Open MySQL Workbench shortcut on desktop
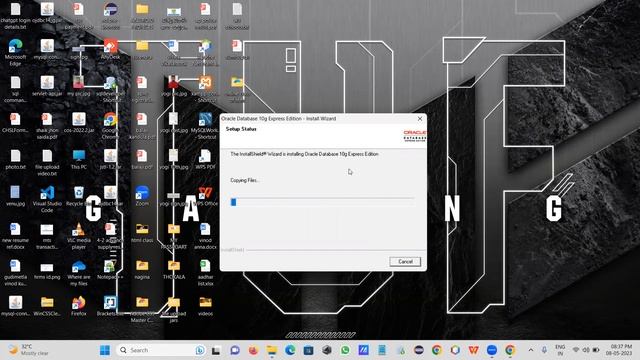This screenshot has width=640, height=360. pyautogui.click(x=205, y=126)
